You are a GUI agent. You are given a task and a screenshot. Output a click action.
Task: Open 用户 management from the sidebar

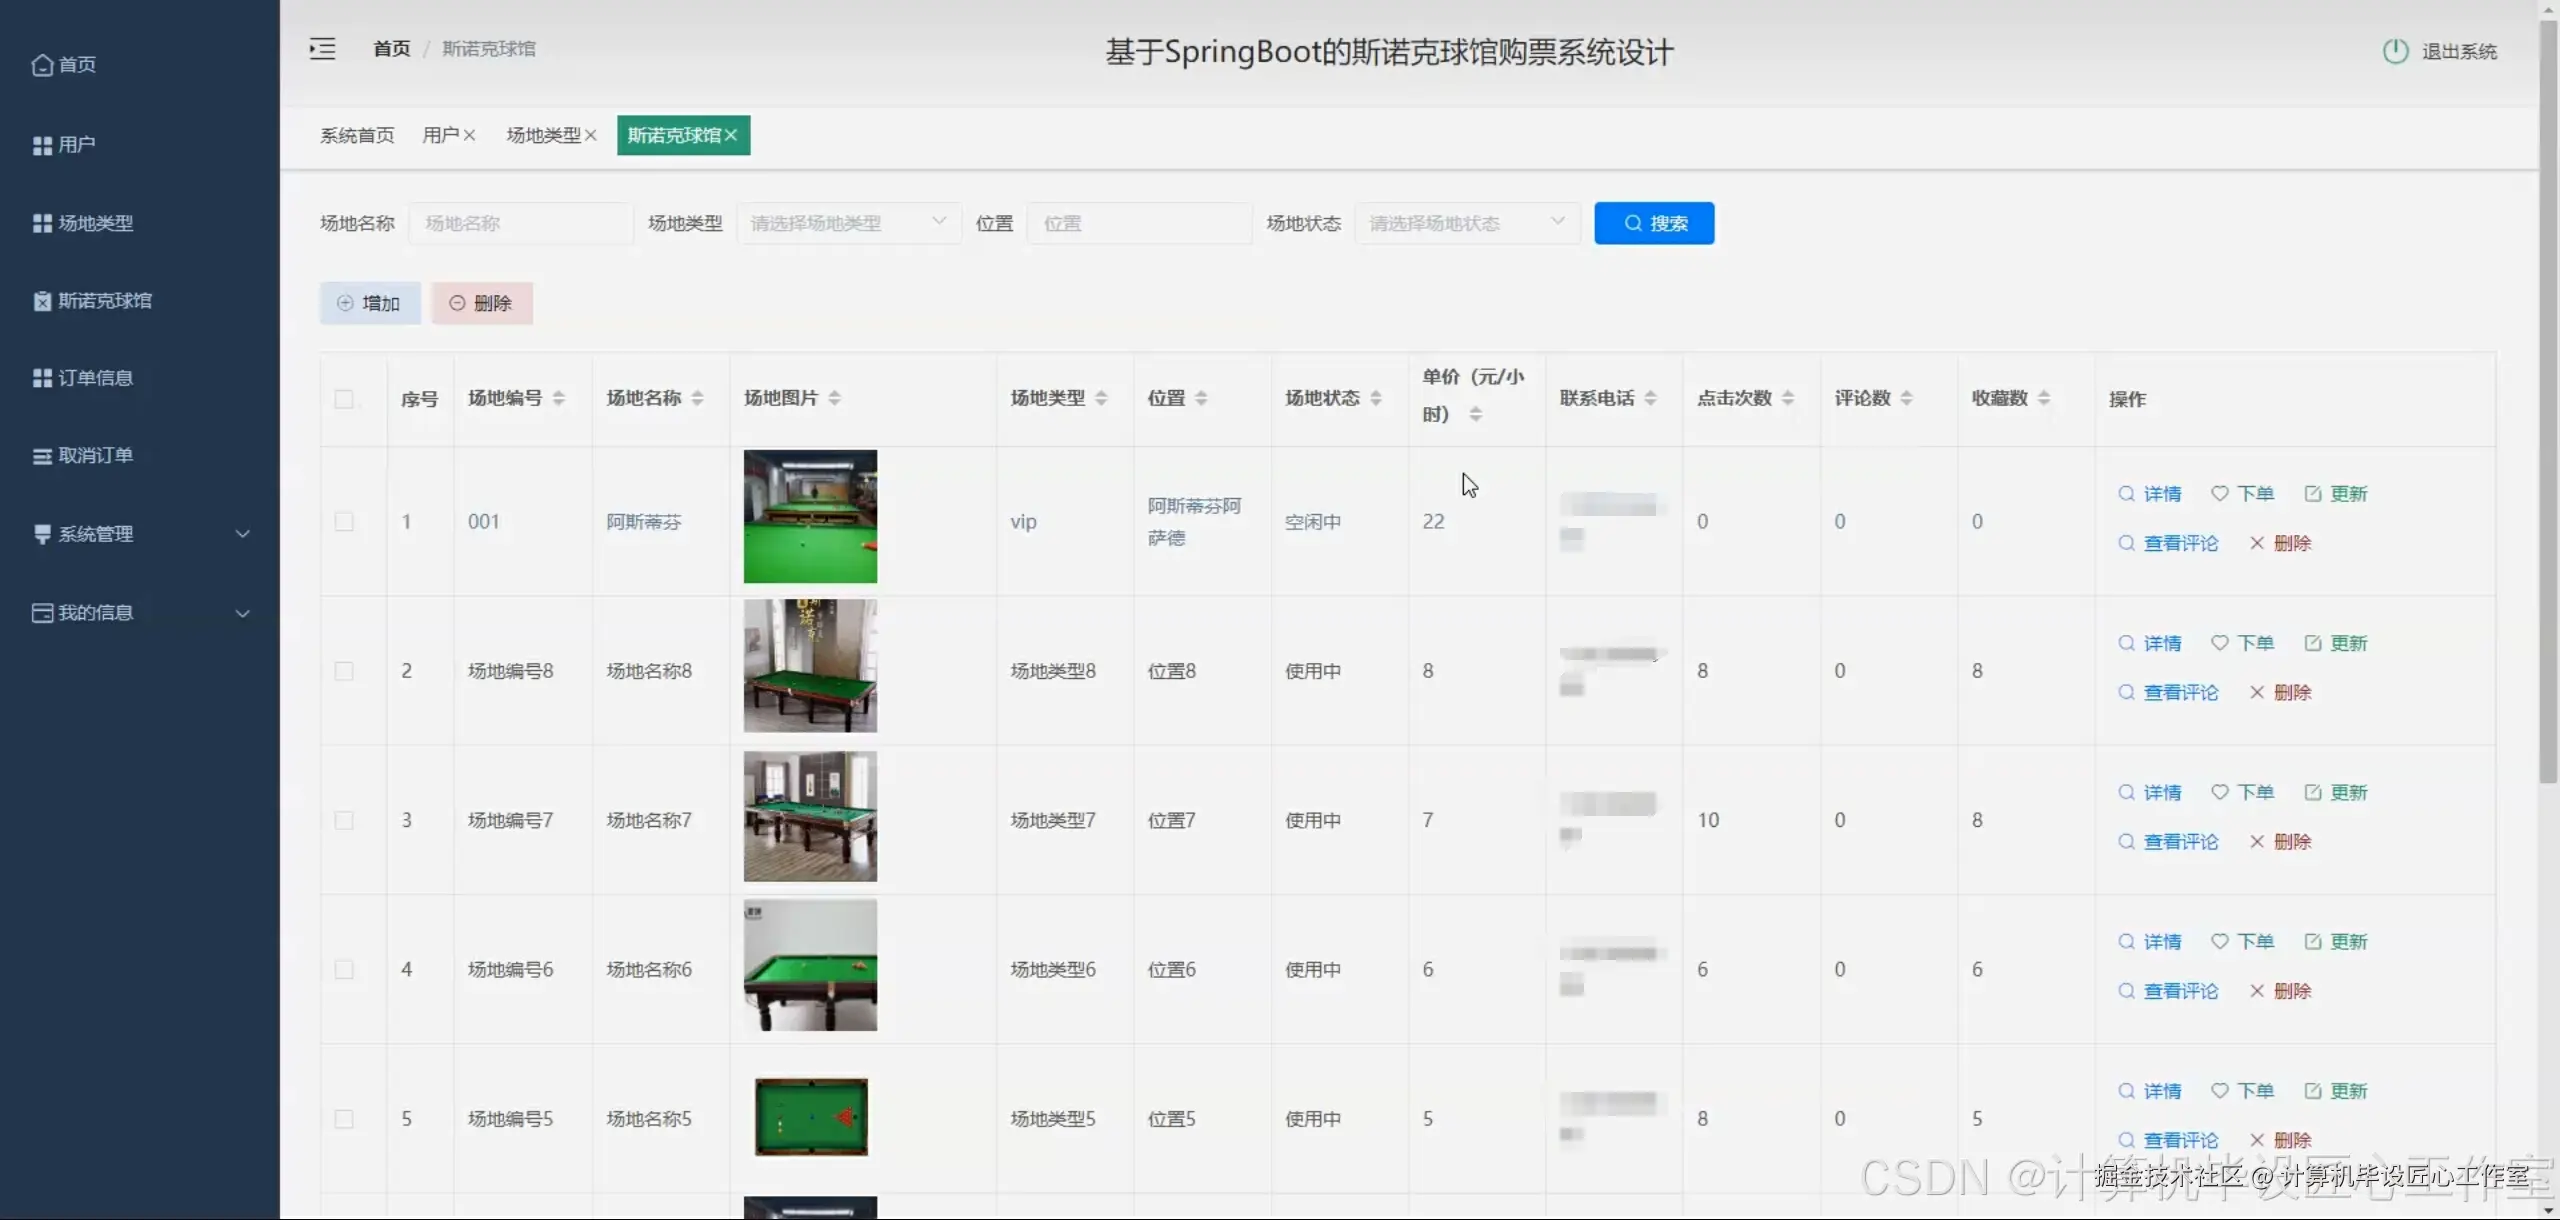tap(76, 143)
